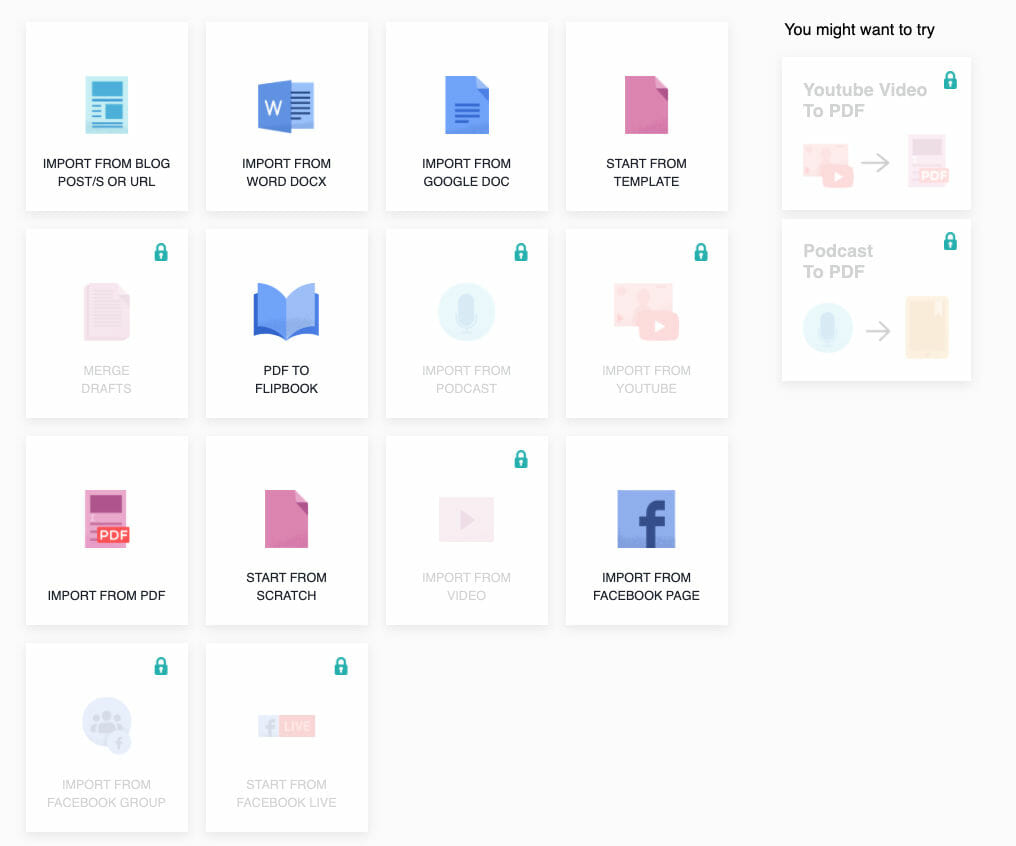This screenshot has height=846, width=1016.
Task: Click the Start from Facebook Live icon
Action: [287, 725]
